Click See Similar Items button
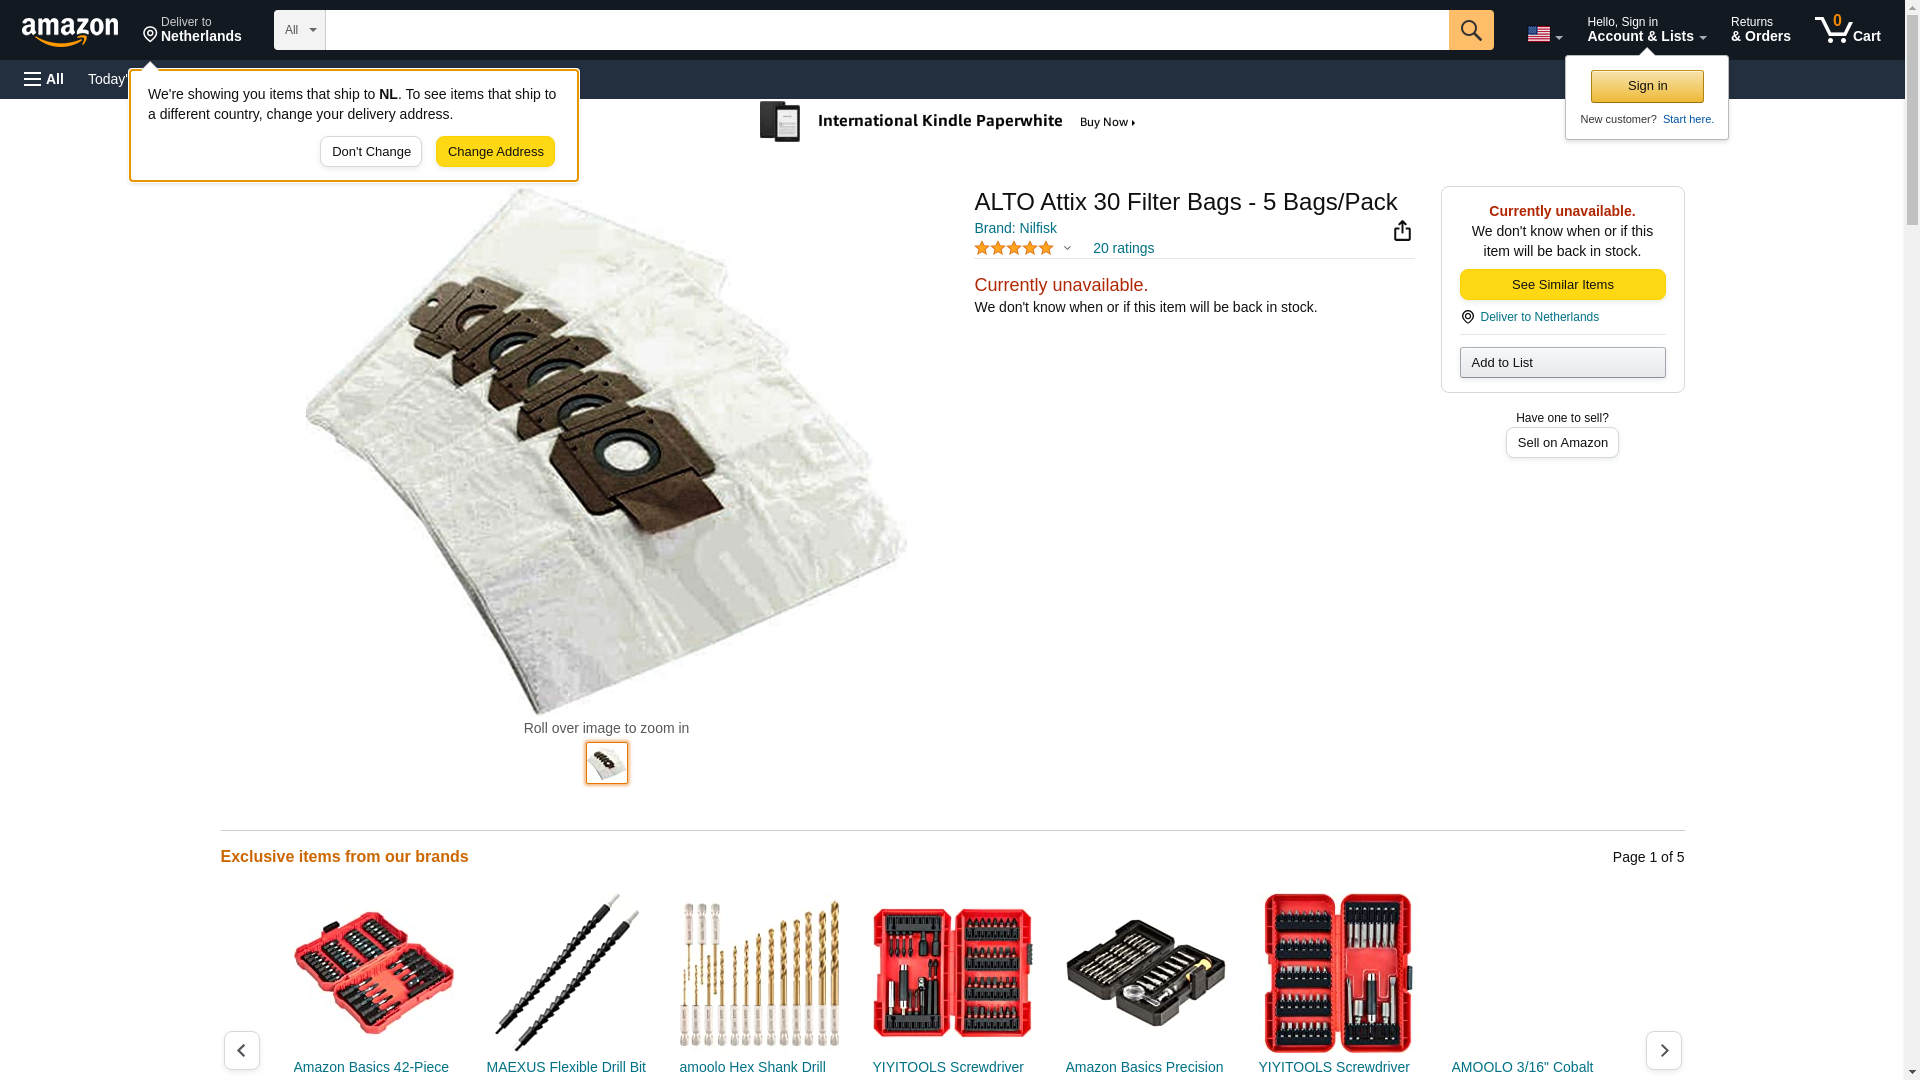This screenshot has height=1080, width=1920. [1562, 285]
